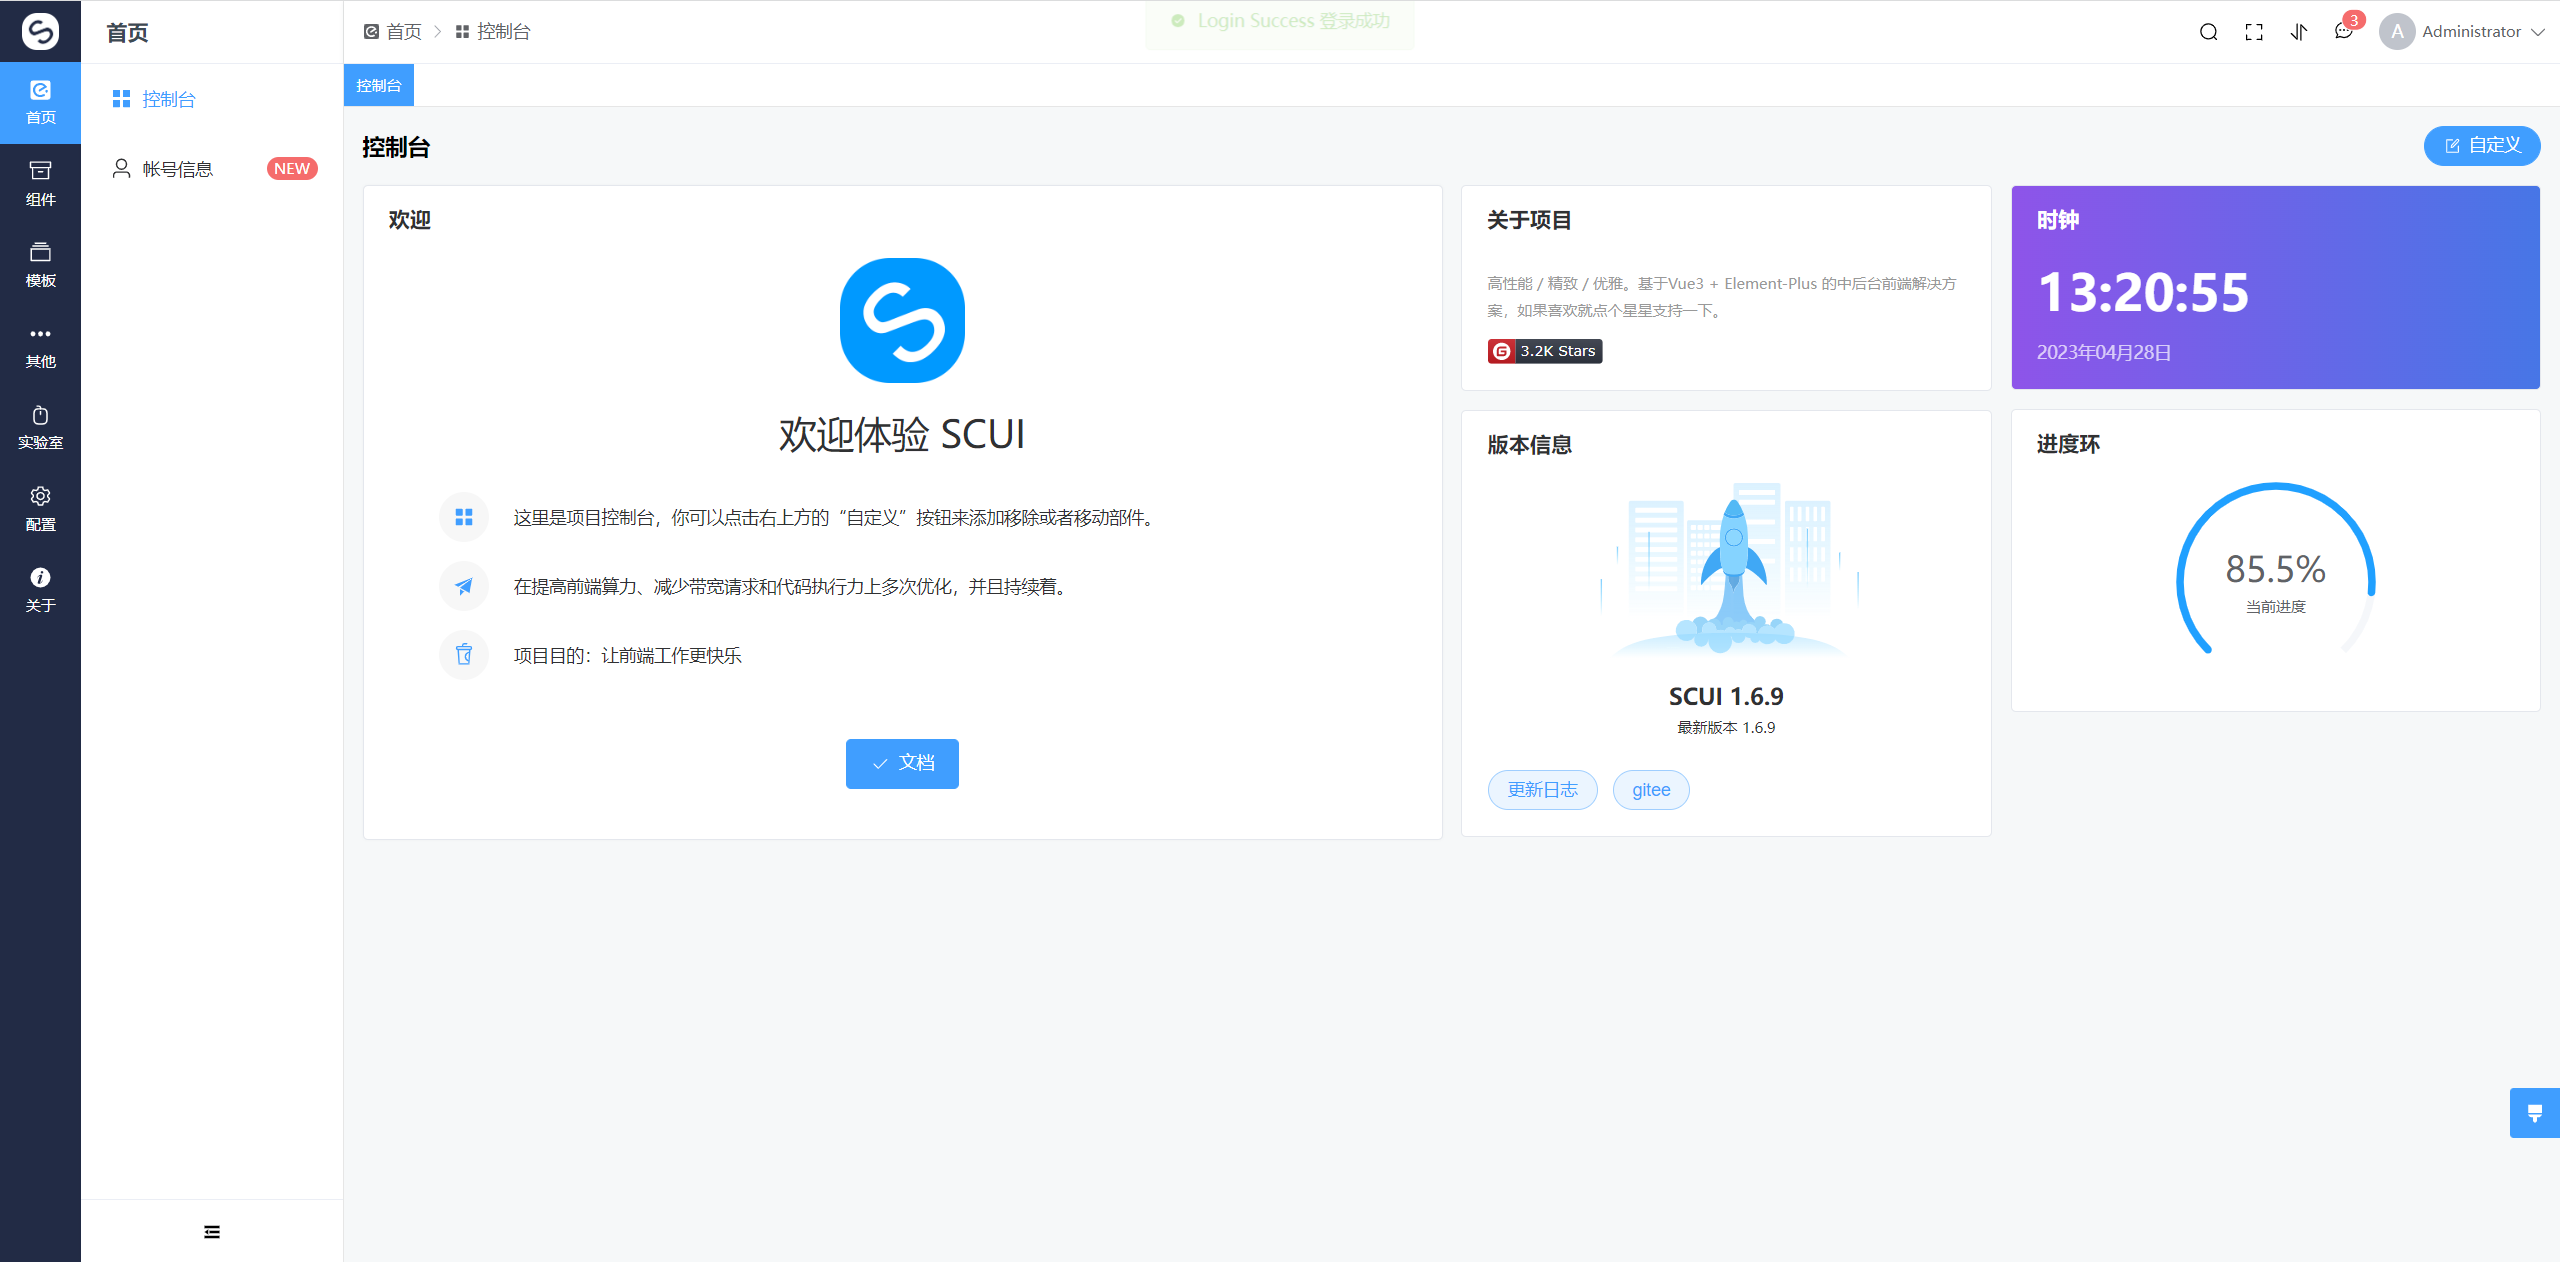Image resolution: width=2560 pixels, height=1262 pixels.
Task: Switch to the 控制台 tab
Action: click(x=379, y=85)
